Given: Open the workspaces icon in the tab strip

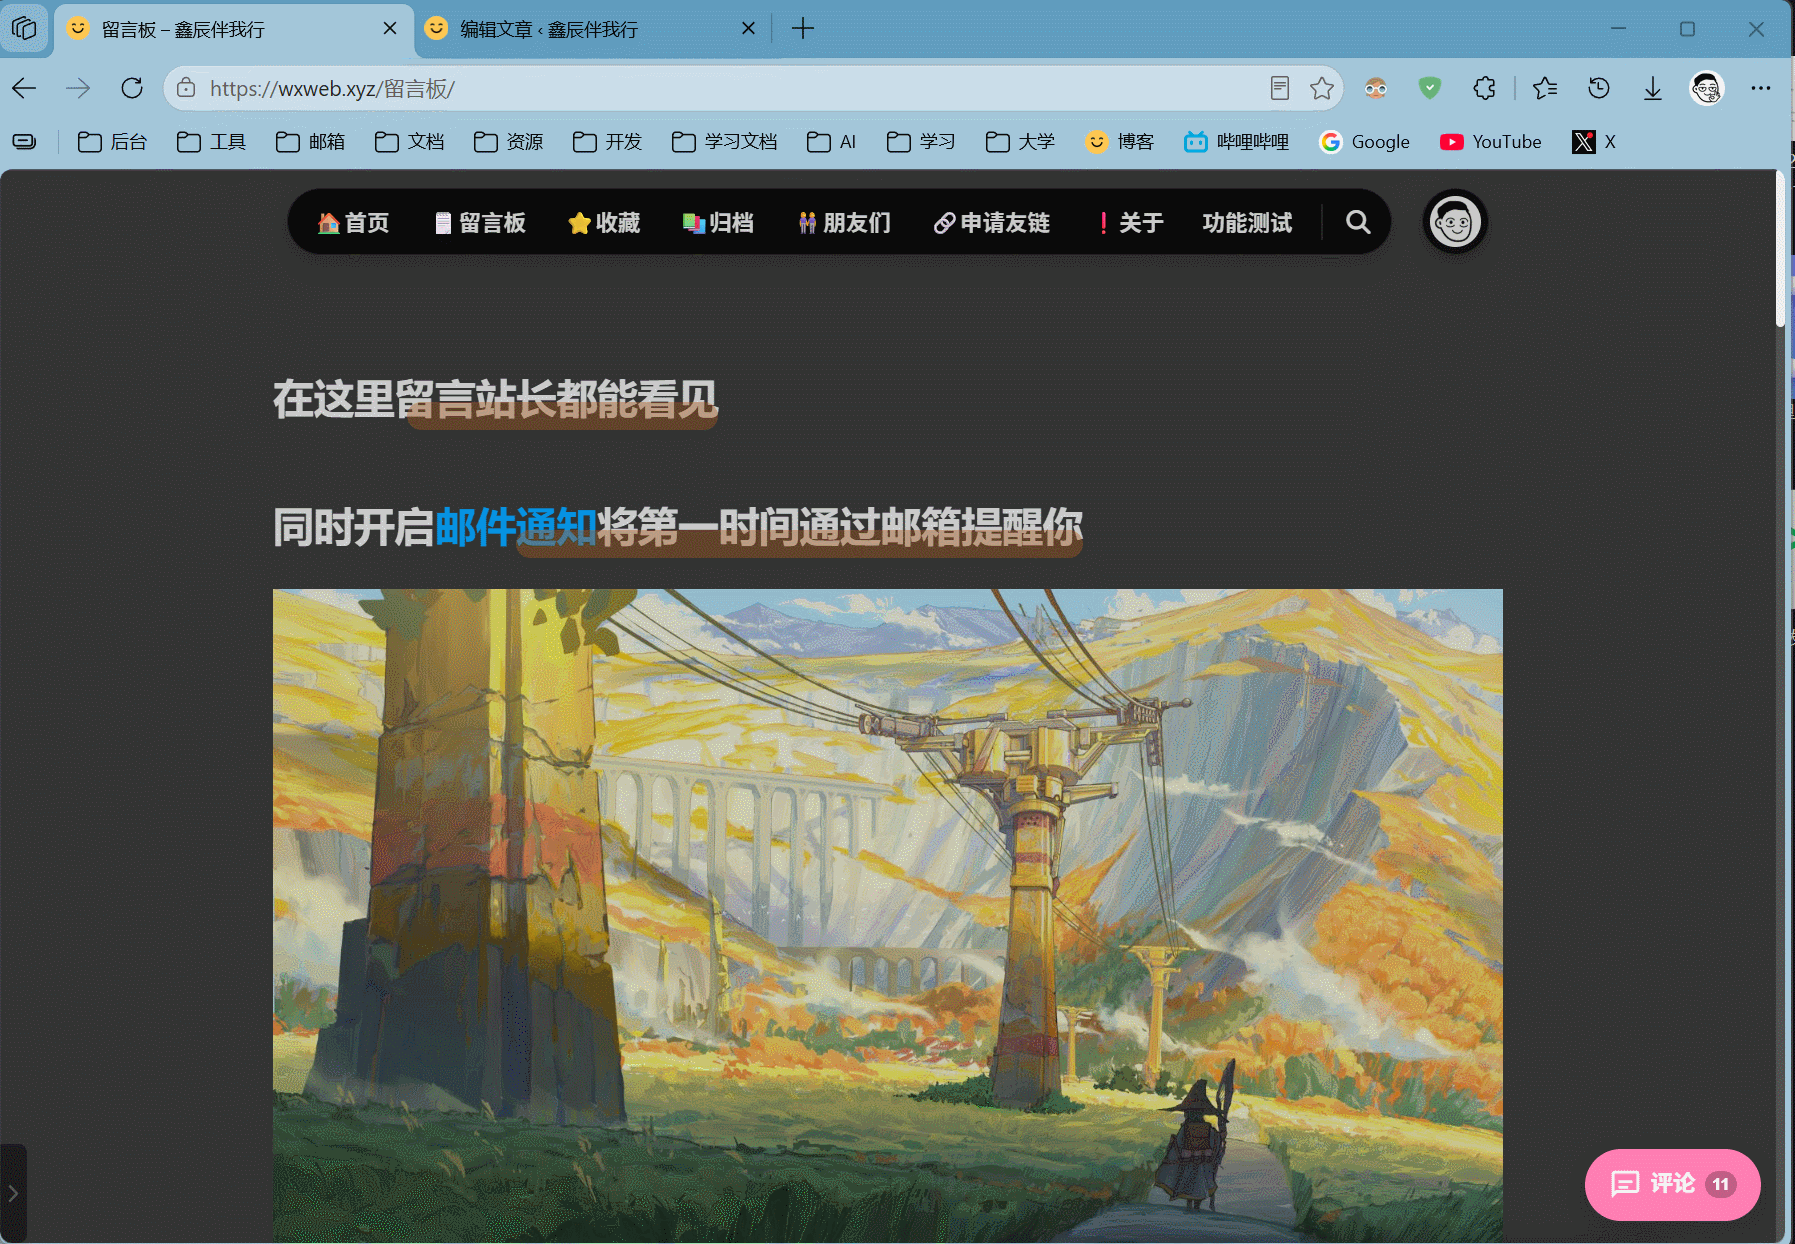Looking at the screenshot, I should click(x=24, y=29).
